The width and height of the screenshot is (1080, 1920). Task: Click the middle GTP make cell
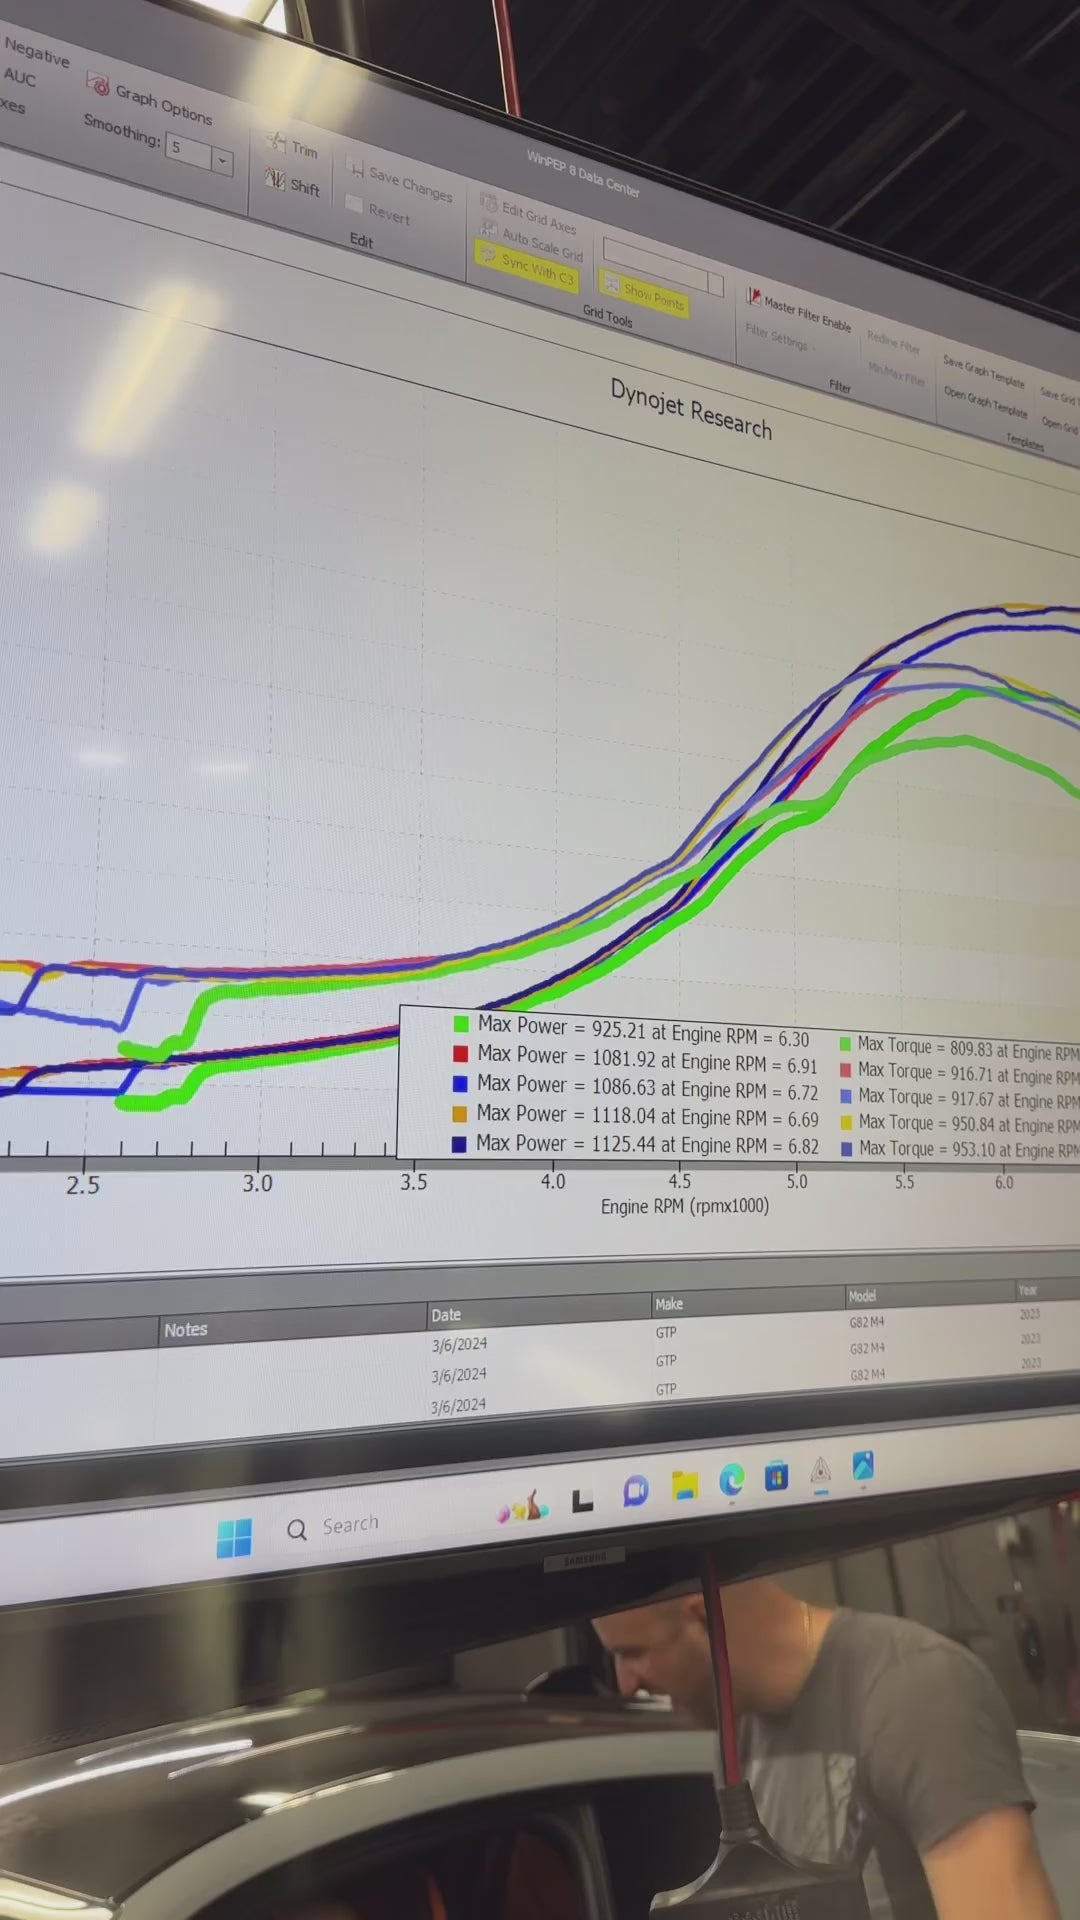tap(666, 1361)
